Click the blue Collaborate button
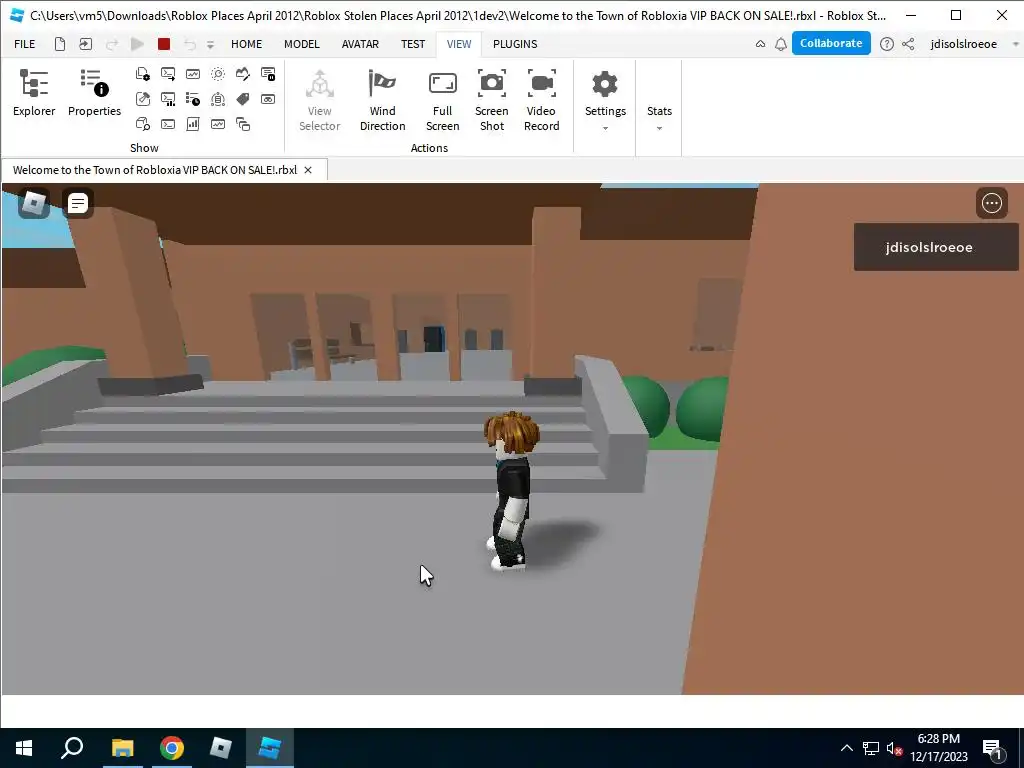 [831, 43]
